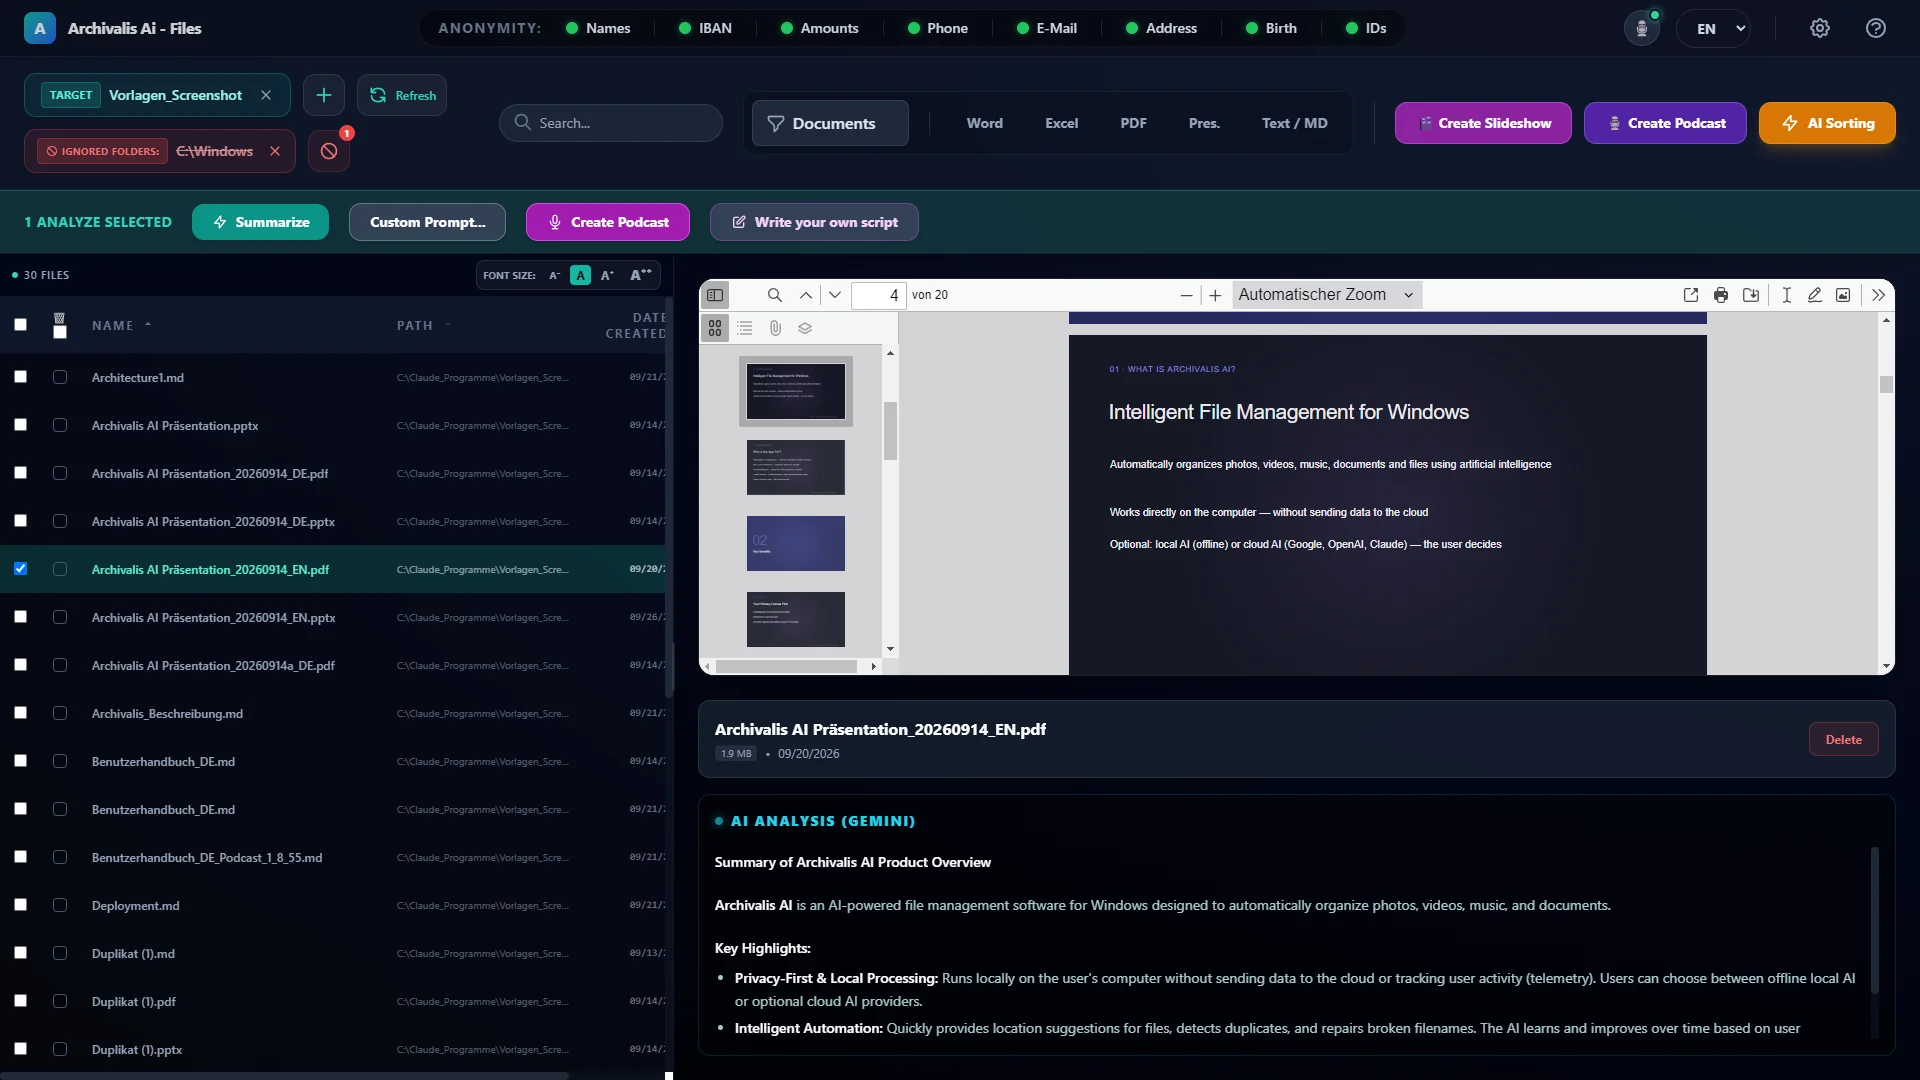The image size is (1920, 1080).
Task: Show layers in PDF sidebar
Action: click(x=805, y=328)
